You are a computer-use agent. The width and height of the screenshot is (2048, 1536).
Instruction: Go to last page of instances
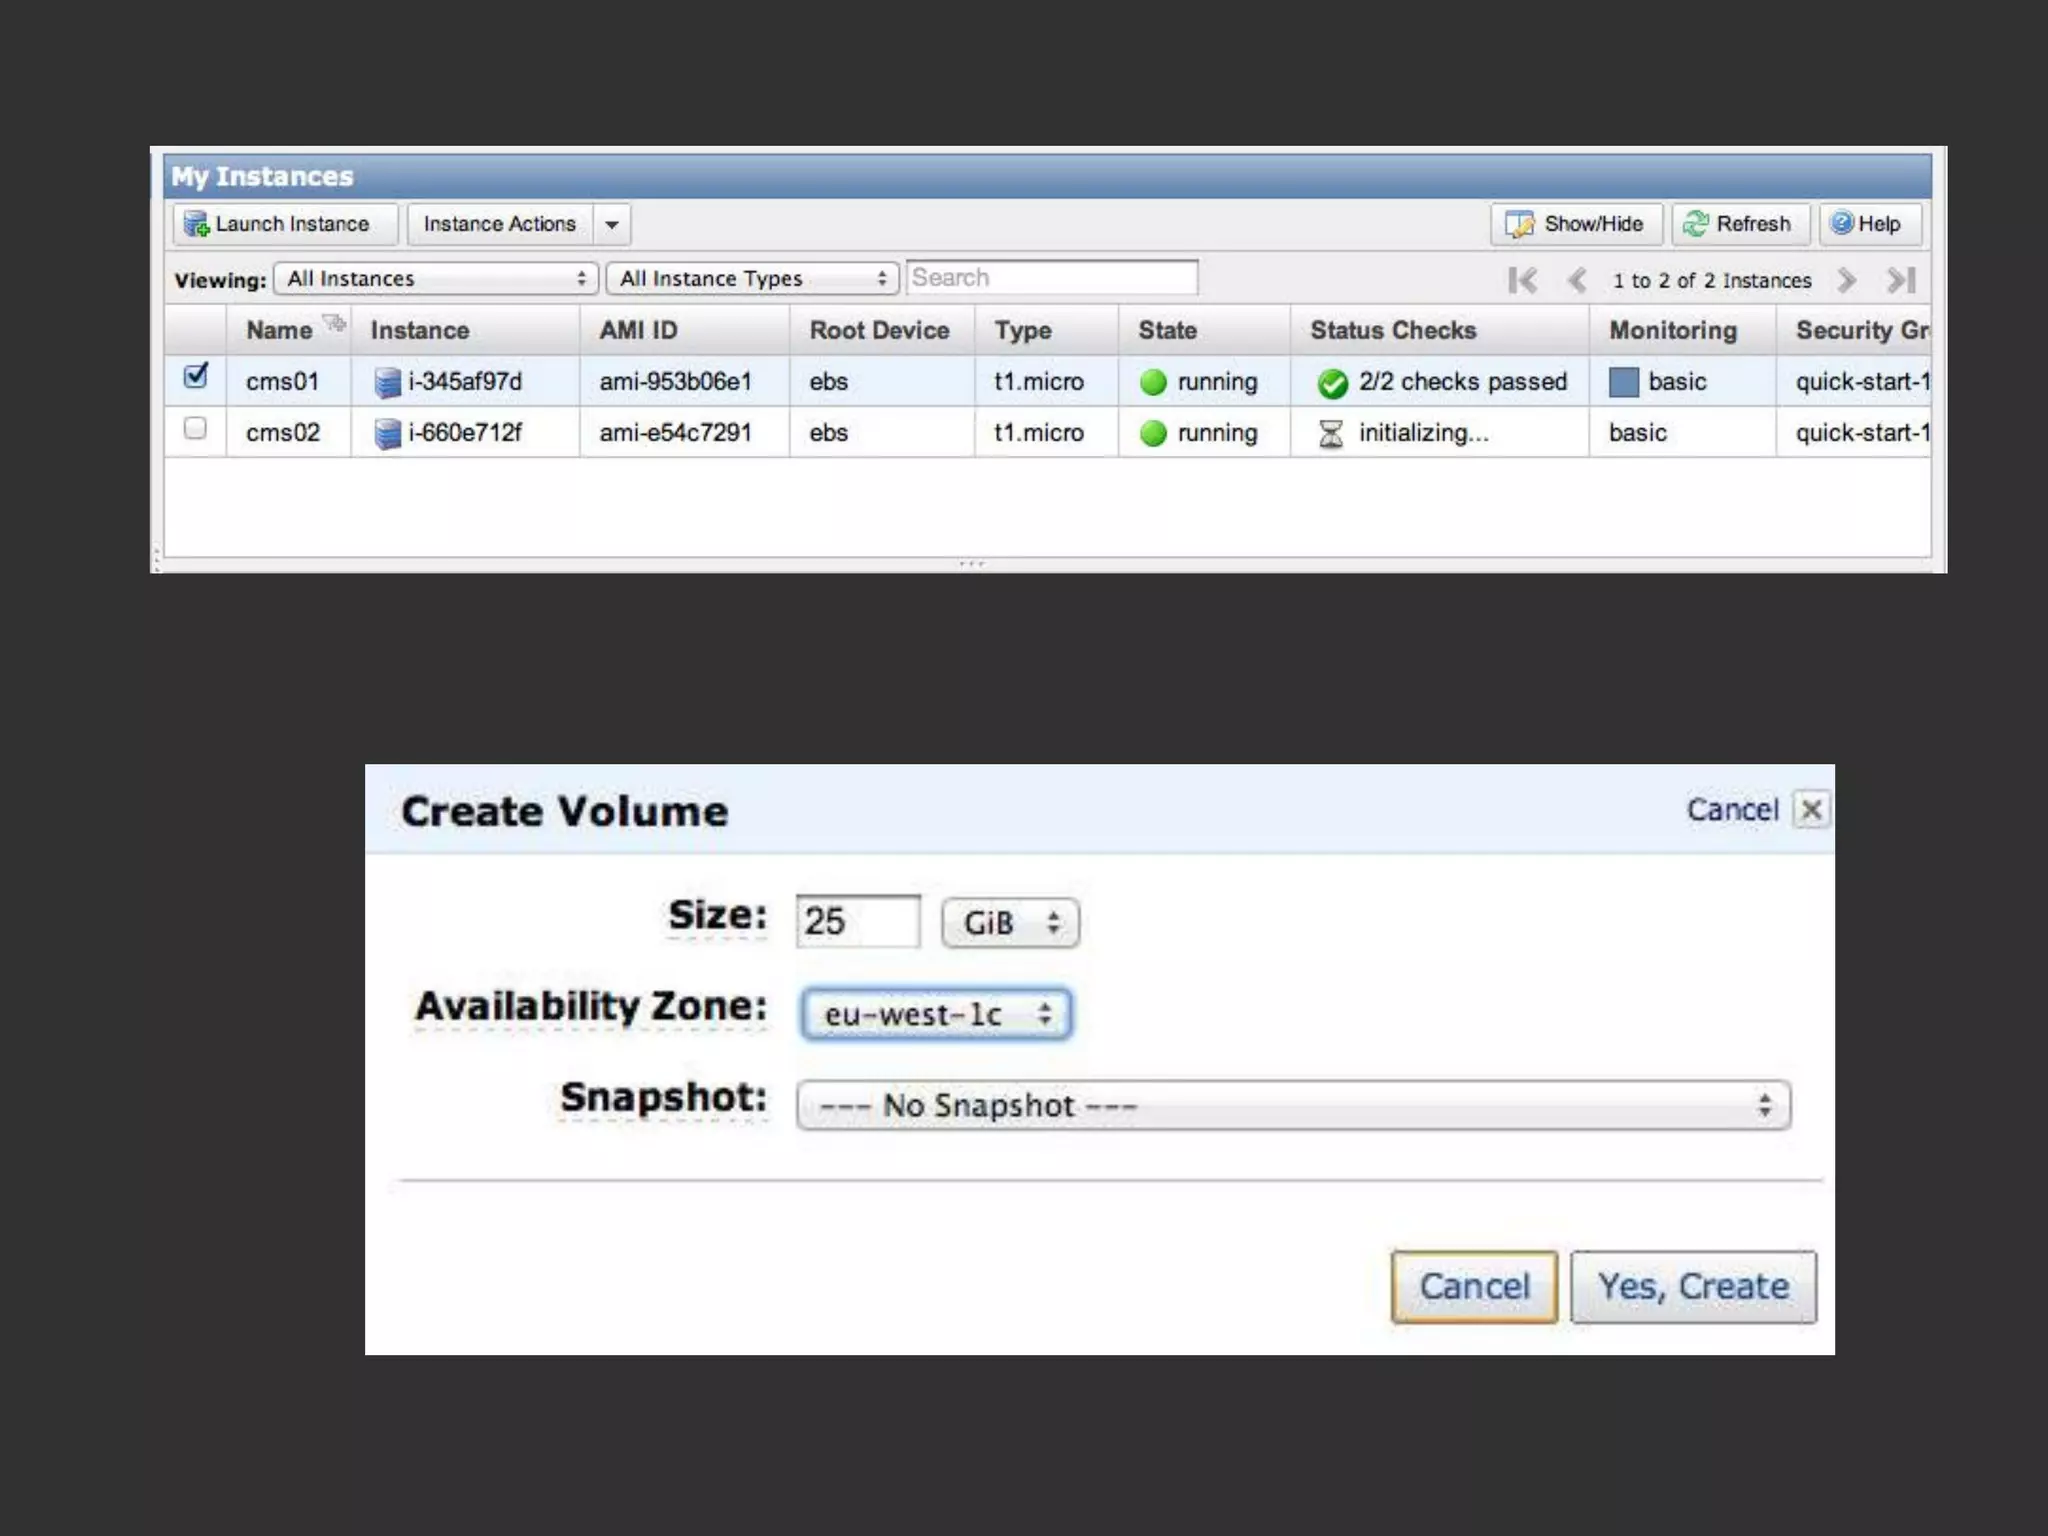click(x=1901, y=280)
